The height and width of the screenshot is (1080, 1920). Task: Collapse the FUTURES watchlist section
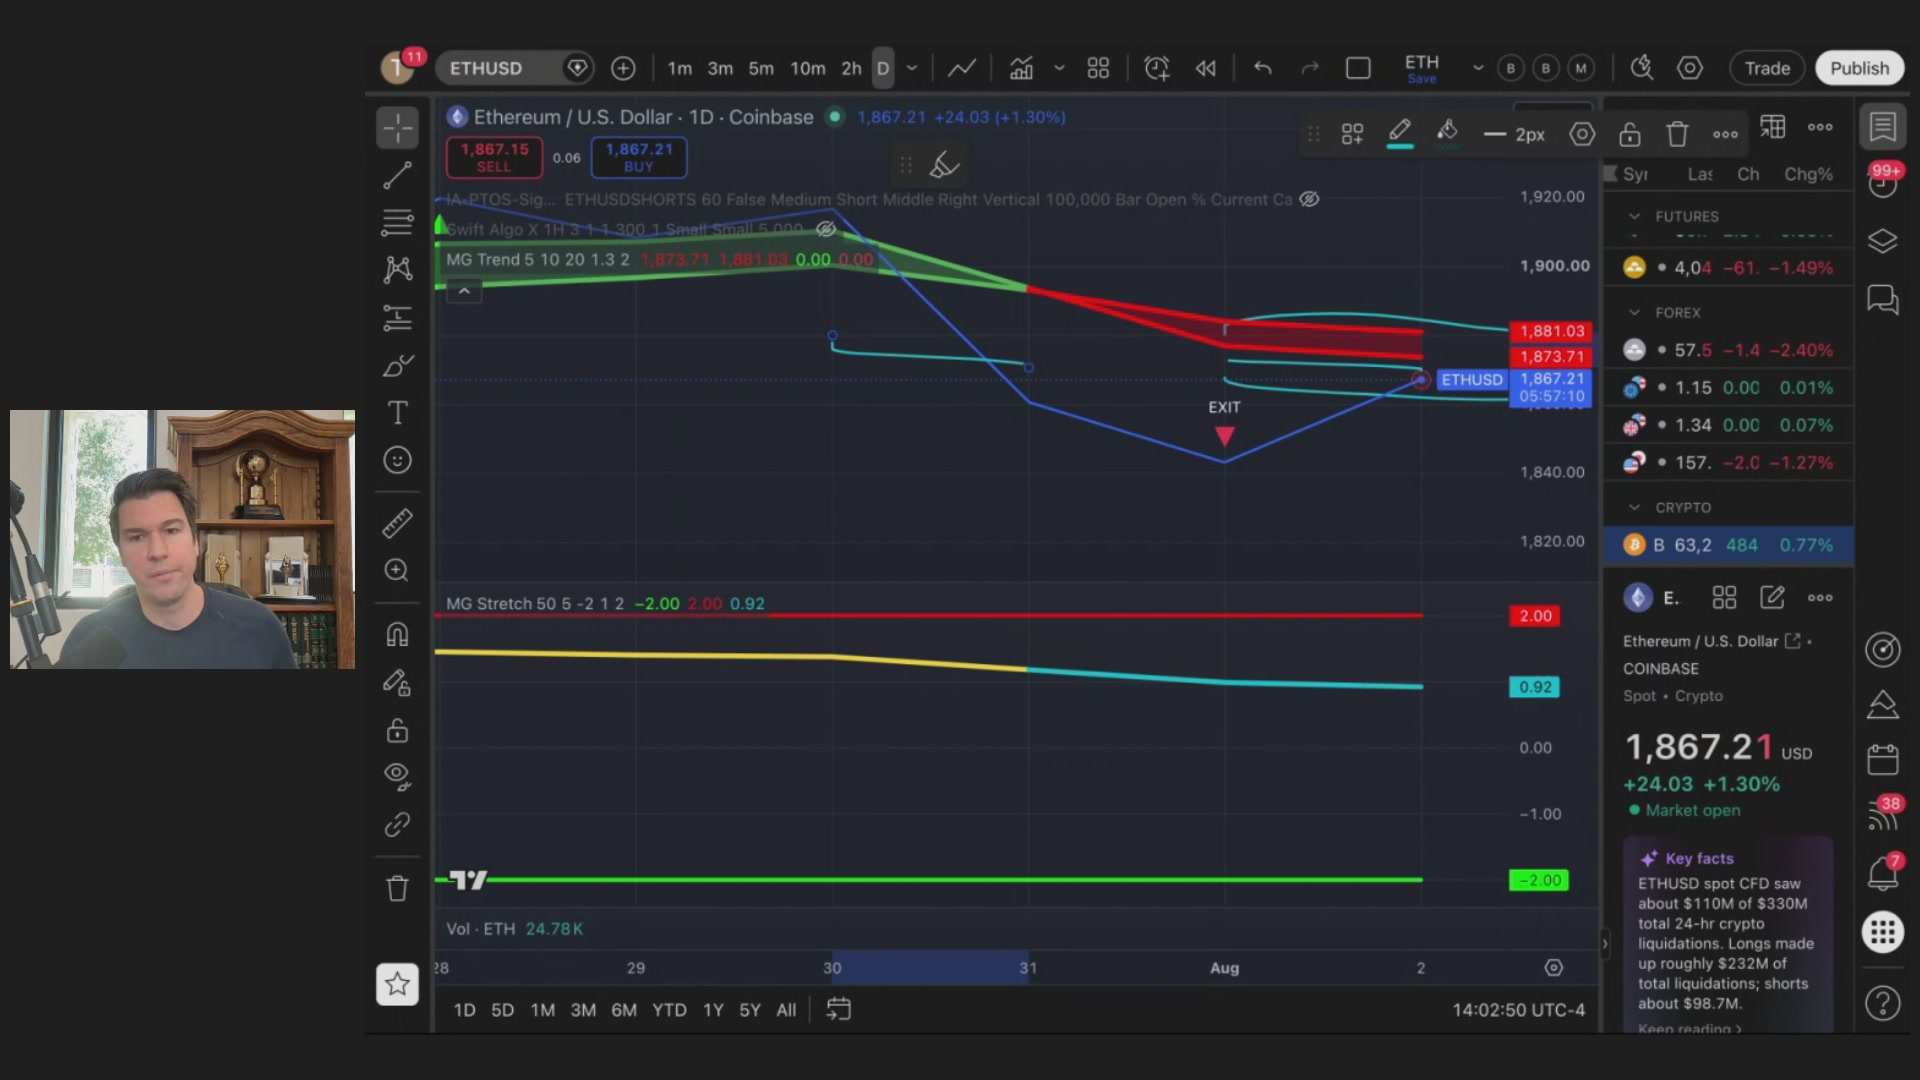(1634, 216)
